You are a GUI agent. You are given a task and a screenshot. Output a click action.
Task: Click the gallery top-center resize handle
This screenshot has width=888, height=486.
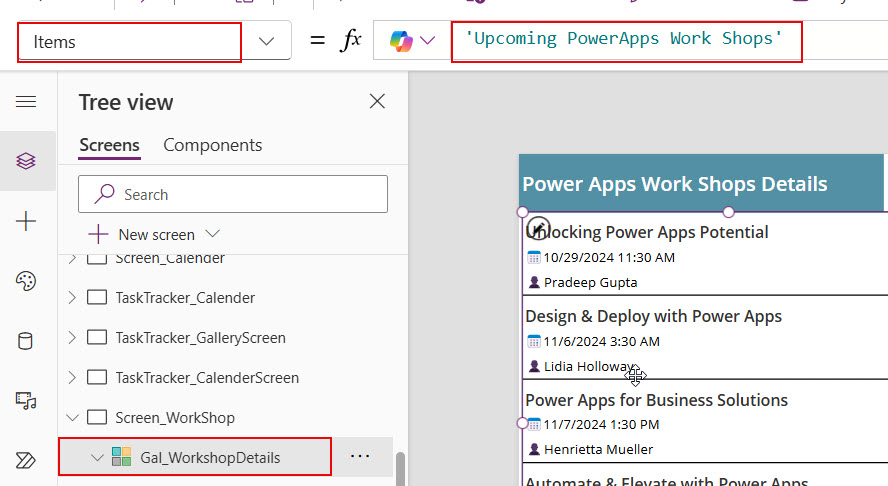point(728,212)
